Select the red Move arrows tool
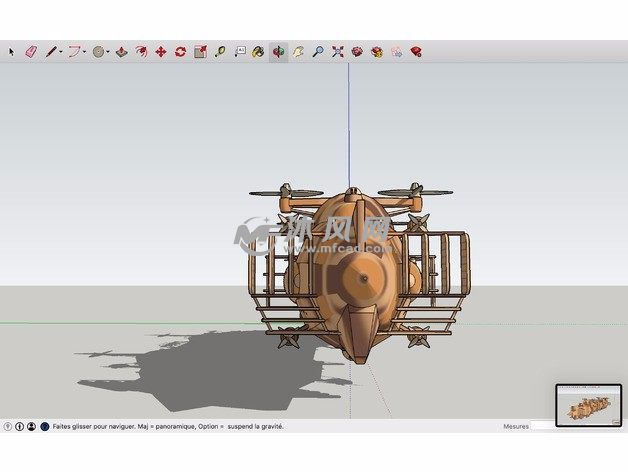 [160, 51]
